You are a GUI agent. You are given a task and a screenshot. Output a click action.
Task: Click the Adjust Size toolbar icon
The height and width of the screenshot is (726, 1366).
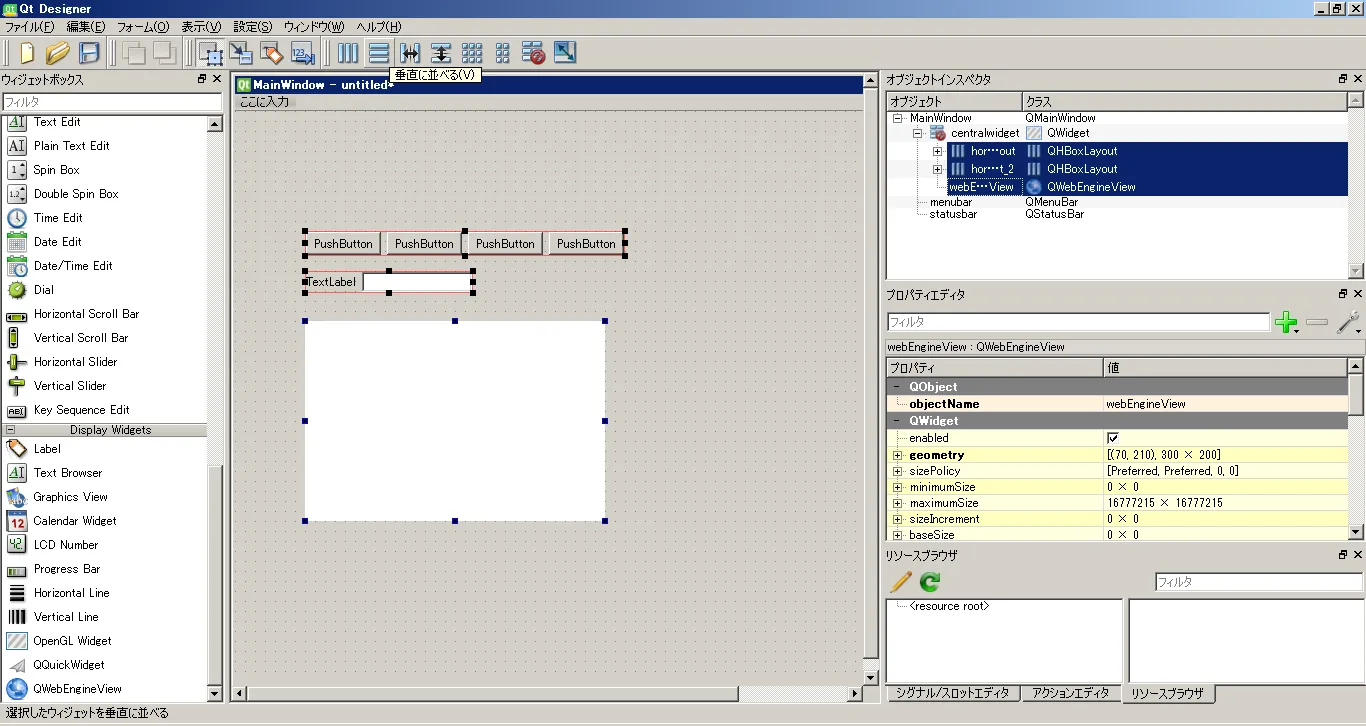564,53
